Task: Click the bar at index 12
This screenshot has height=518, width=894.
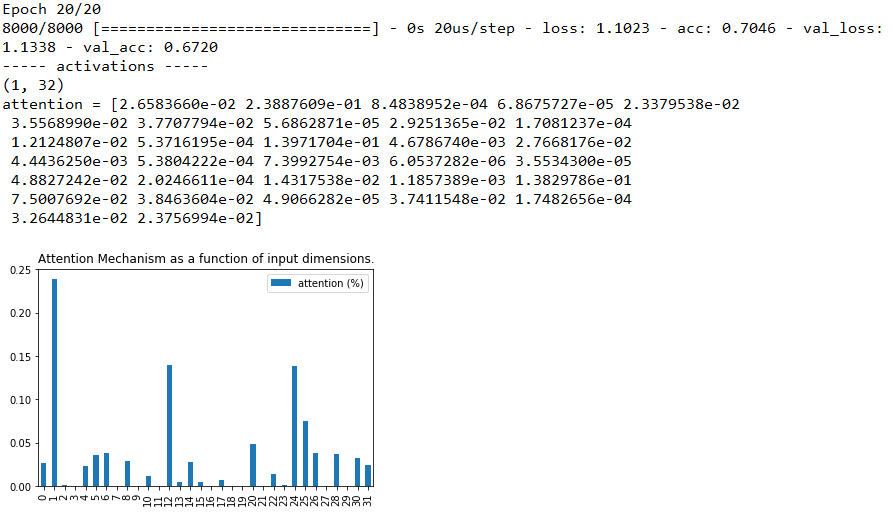Action: point(169,426)
